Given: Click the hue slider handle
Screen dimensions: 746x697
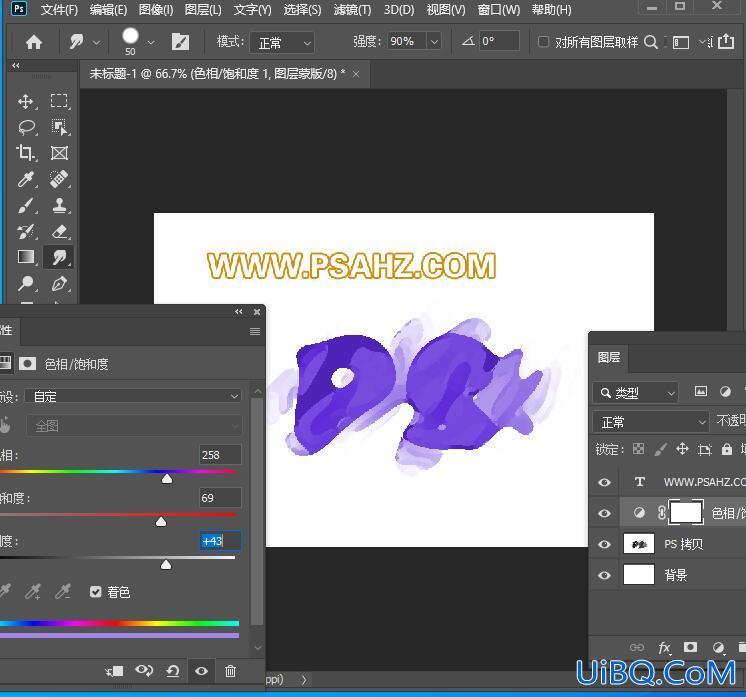Looking at the screenshot, I should click(167, 478).
